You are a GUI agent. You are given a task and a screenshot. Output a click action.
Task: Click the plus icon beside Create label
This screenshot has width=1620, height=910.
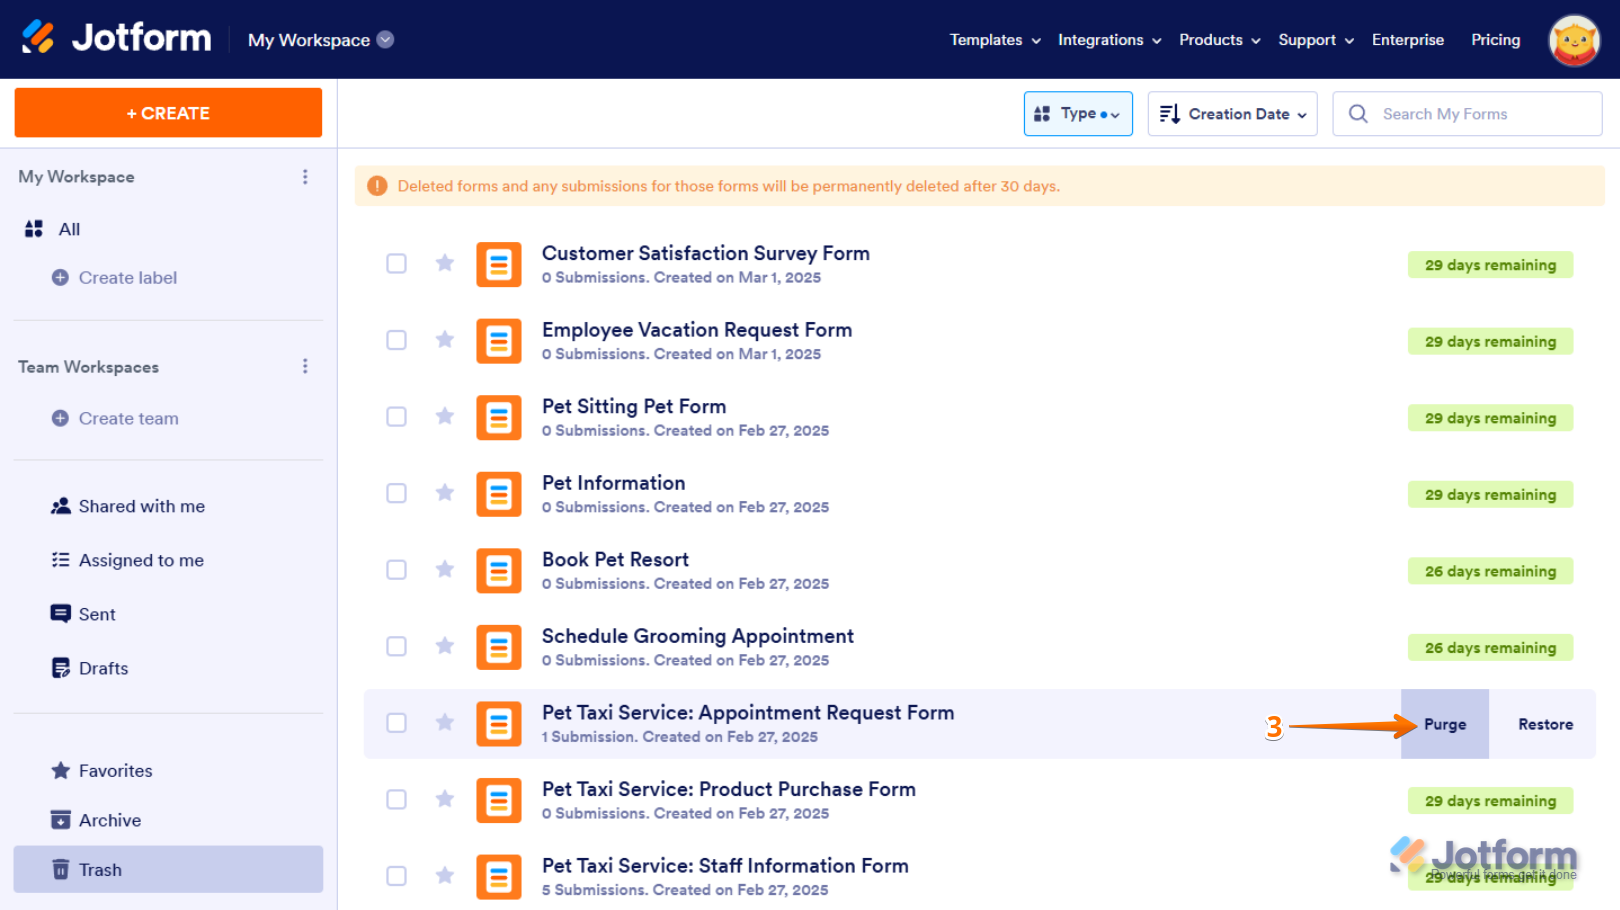tap(60, 278)
